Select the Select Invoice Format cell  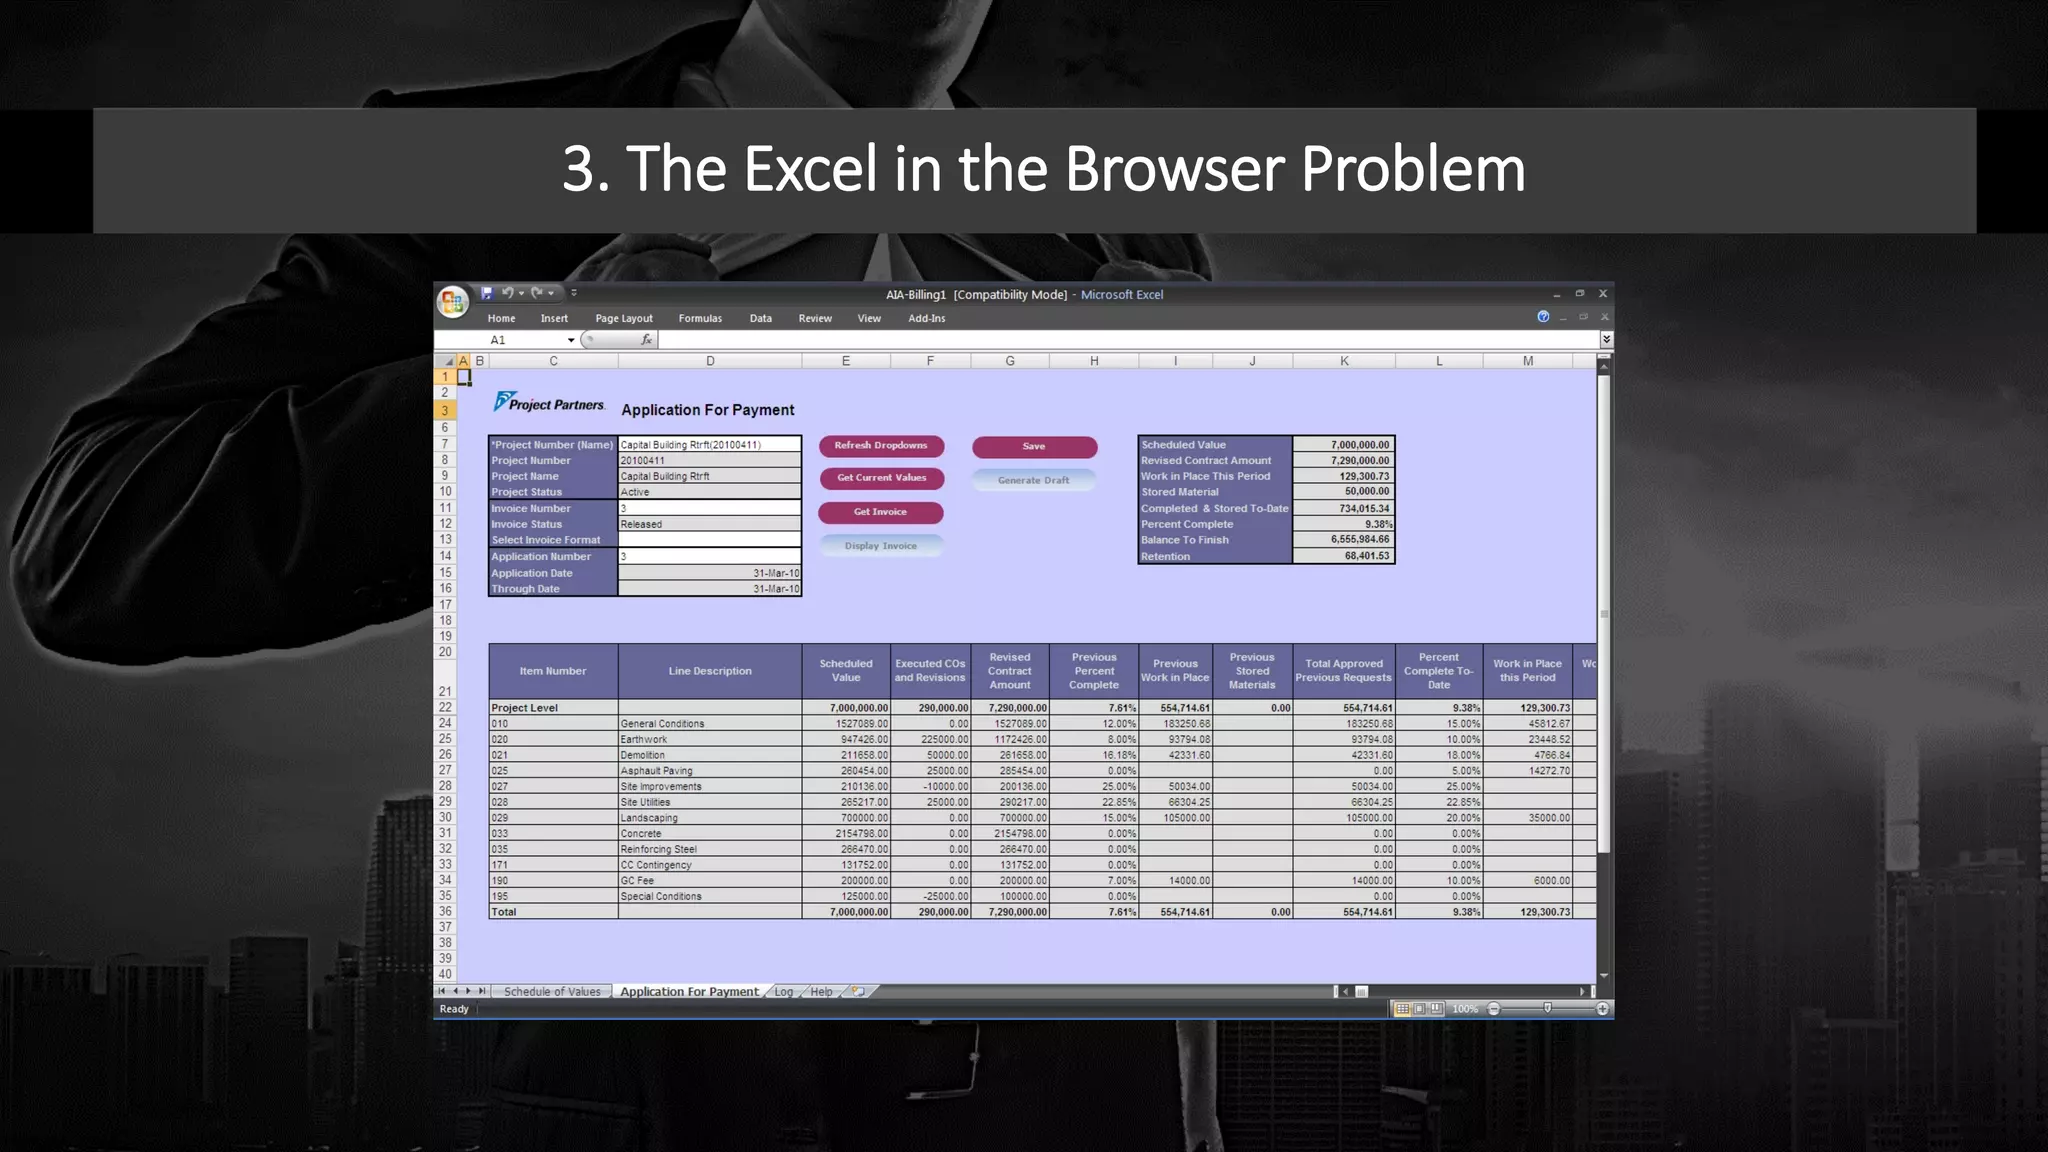[709, 540]
